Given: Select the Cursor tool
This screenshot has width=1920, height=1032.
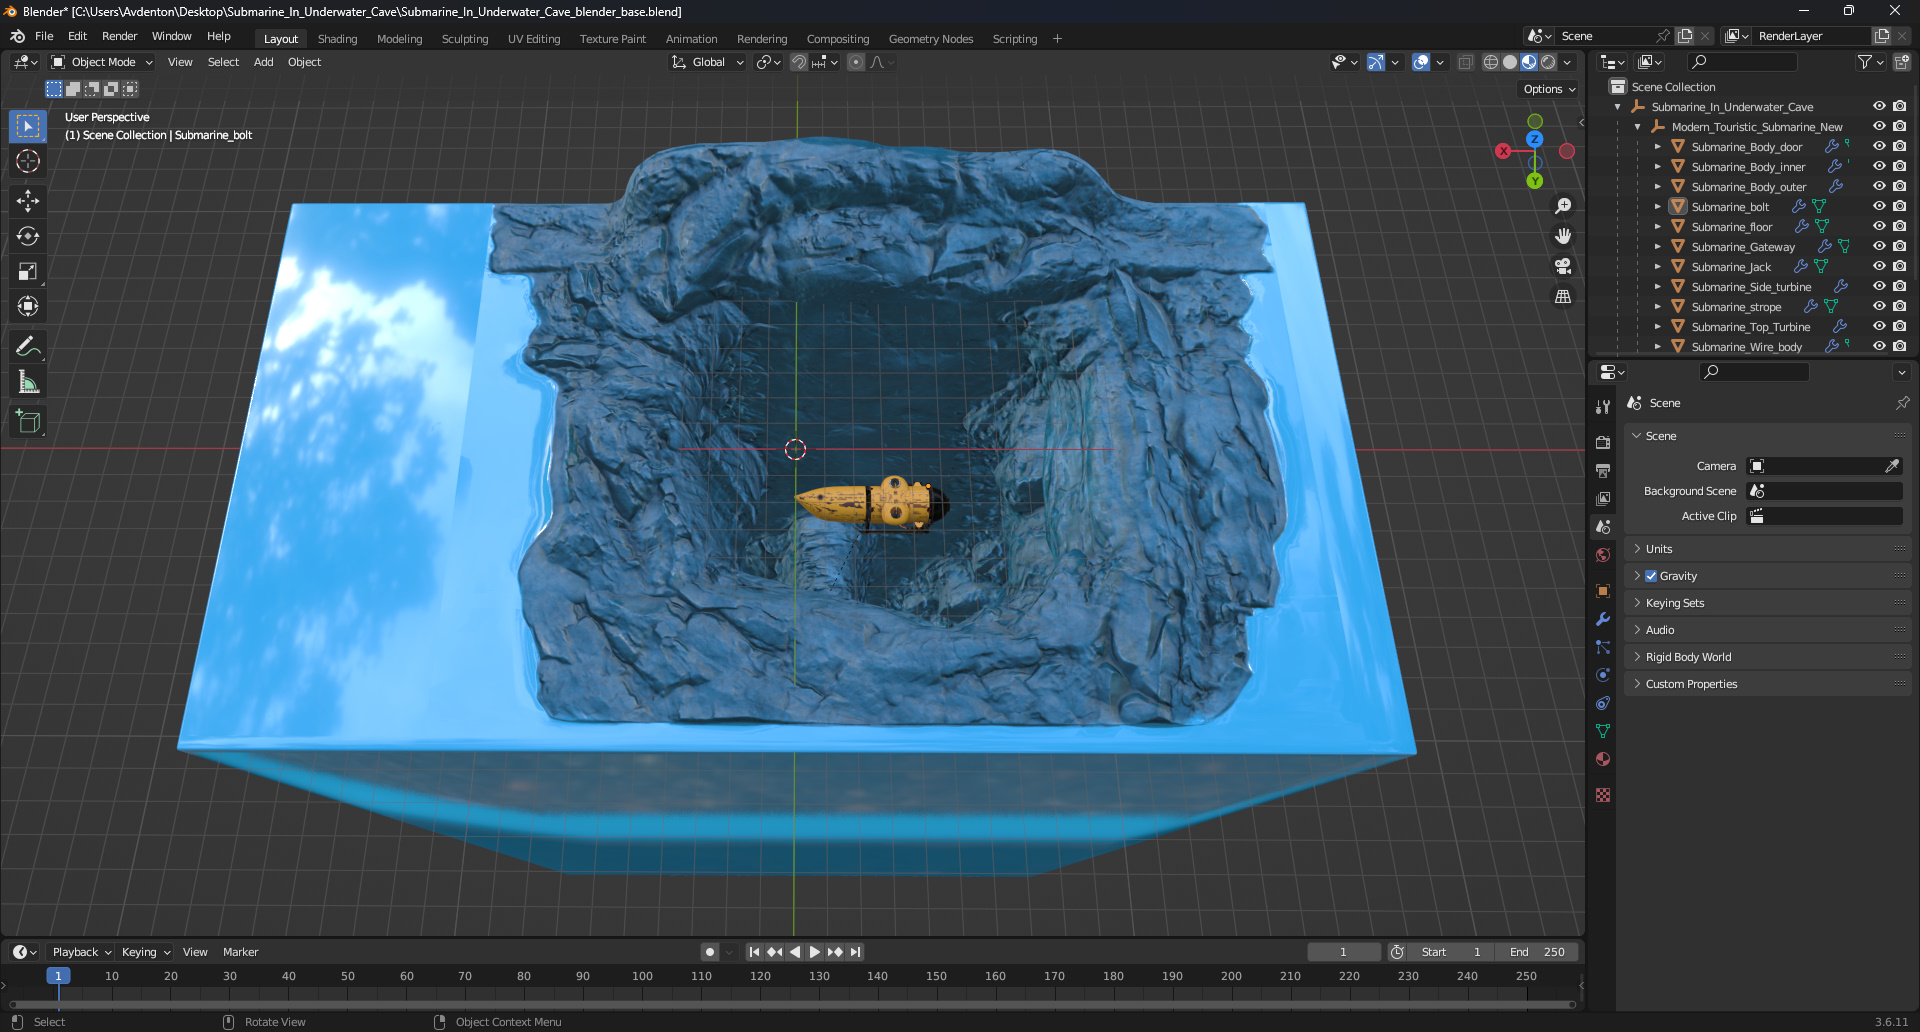Looking at the screenshot, I should pos(28,161).
